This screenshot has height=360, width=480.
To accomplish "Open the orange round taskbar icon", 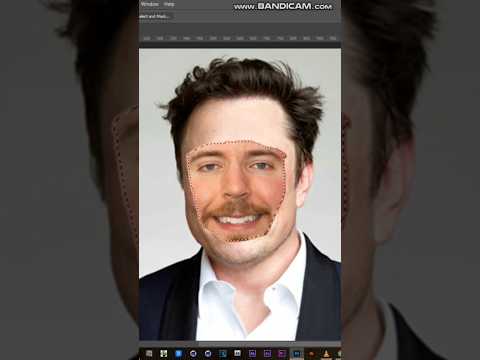I will click(x=311, y=354).
